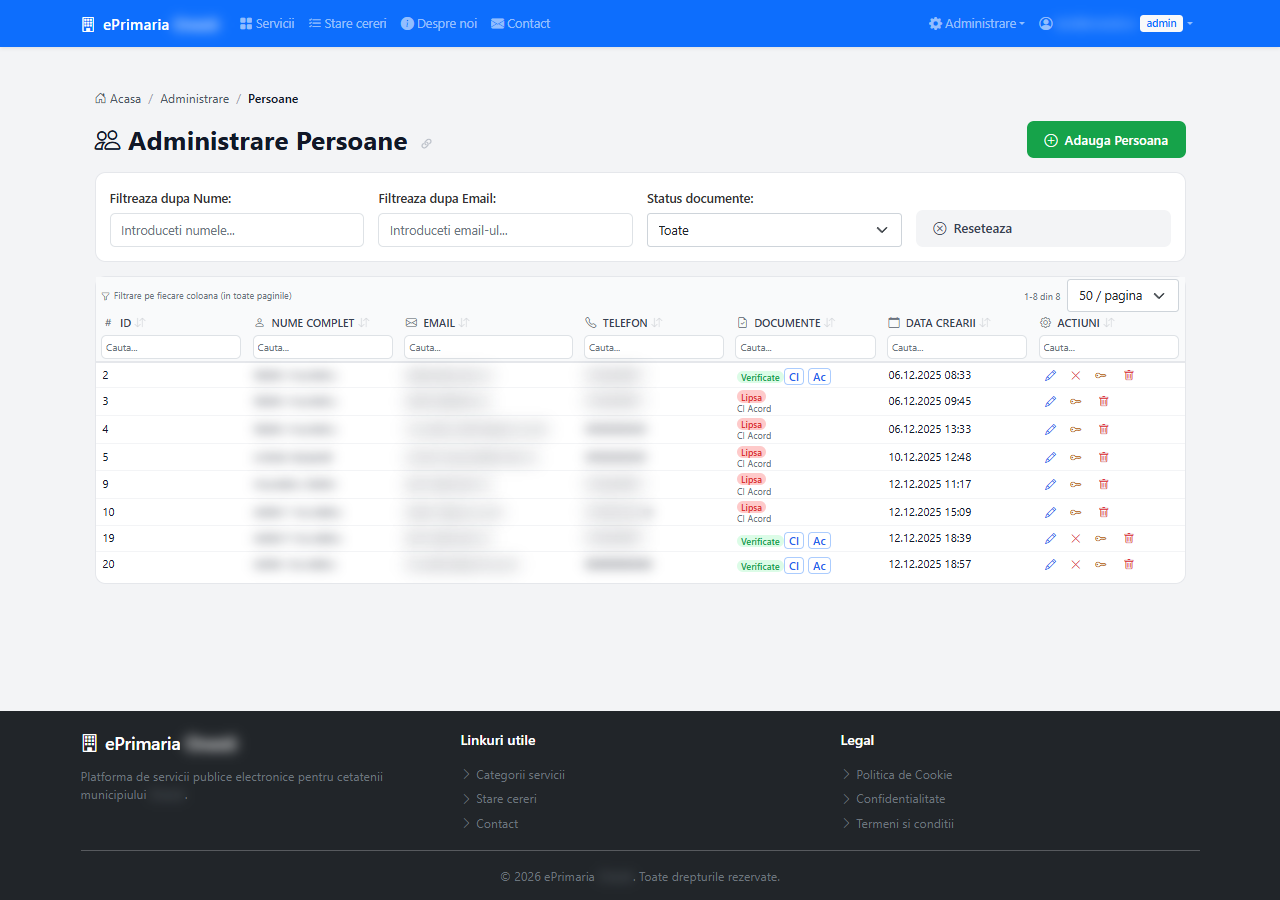Click the trash icon for ID 10
Screen dimensions: 1280x900
[x=1104, y=512]
